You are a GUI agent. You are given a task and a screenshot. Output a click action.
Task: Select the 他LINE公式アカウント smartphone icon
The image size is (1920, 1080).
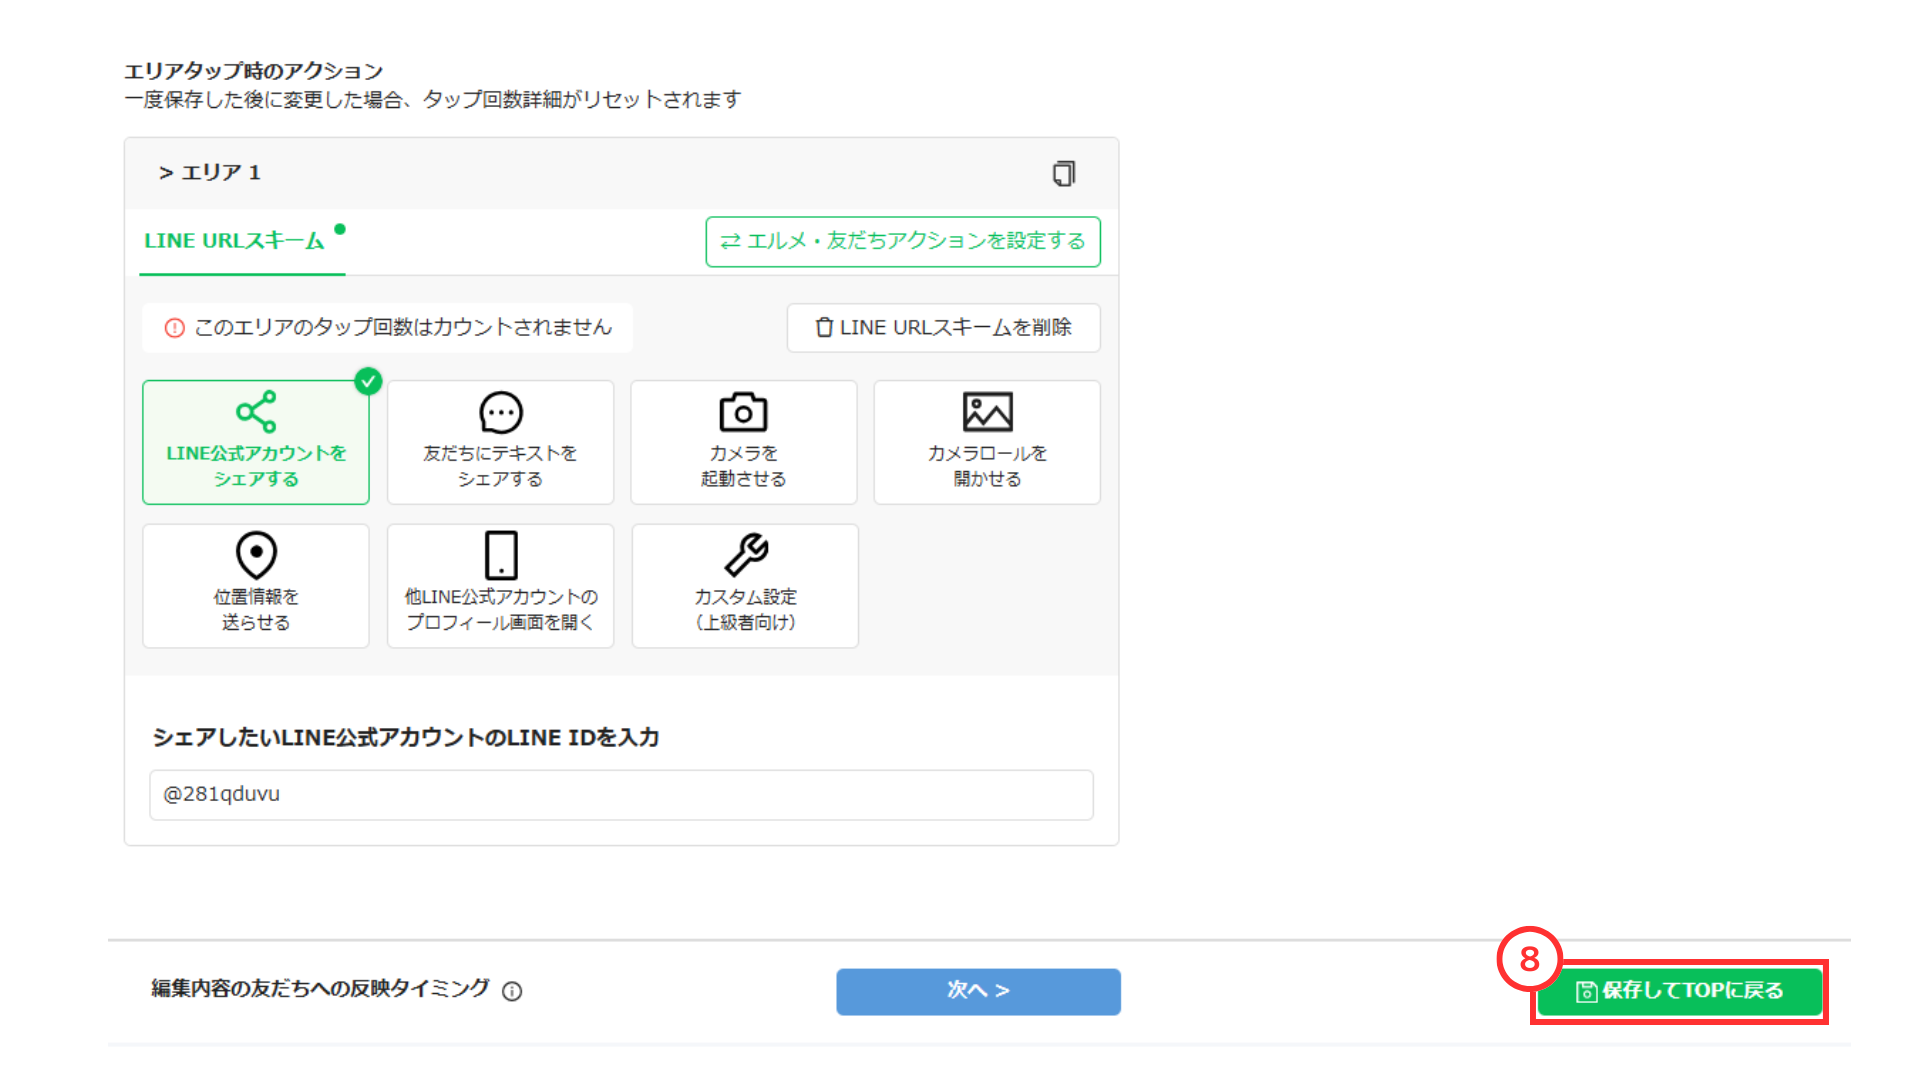[x=500, y=553]
